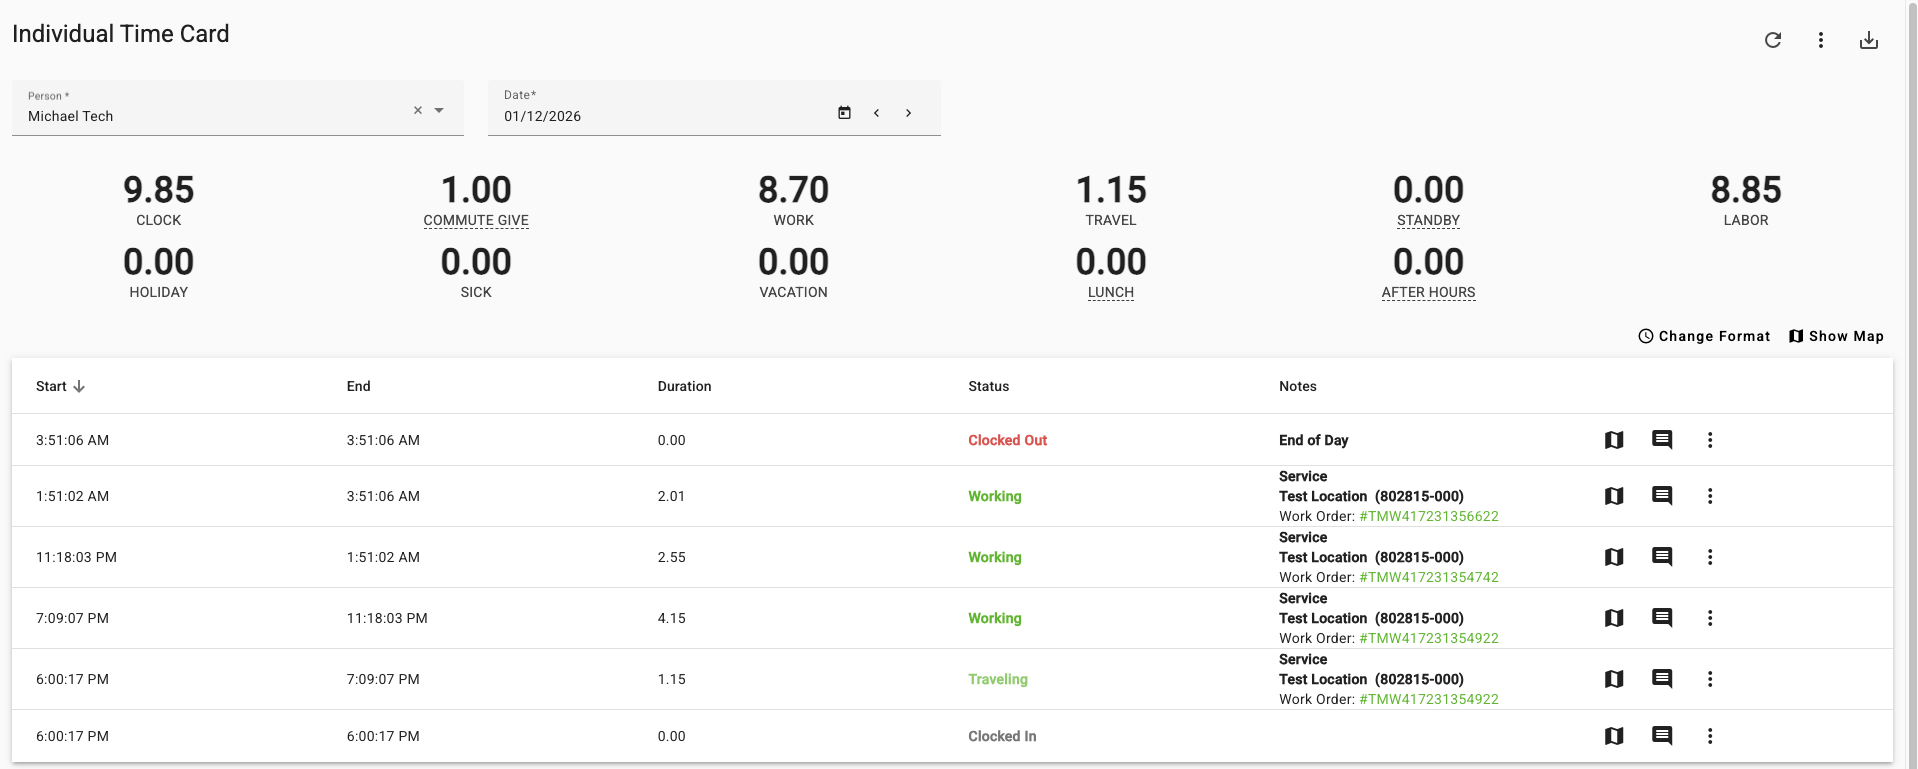Click the Clocked Out status text

1007,440
